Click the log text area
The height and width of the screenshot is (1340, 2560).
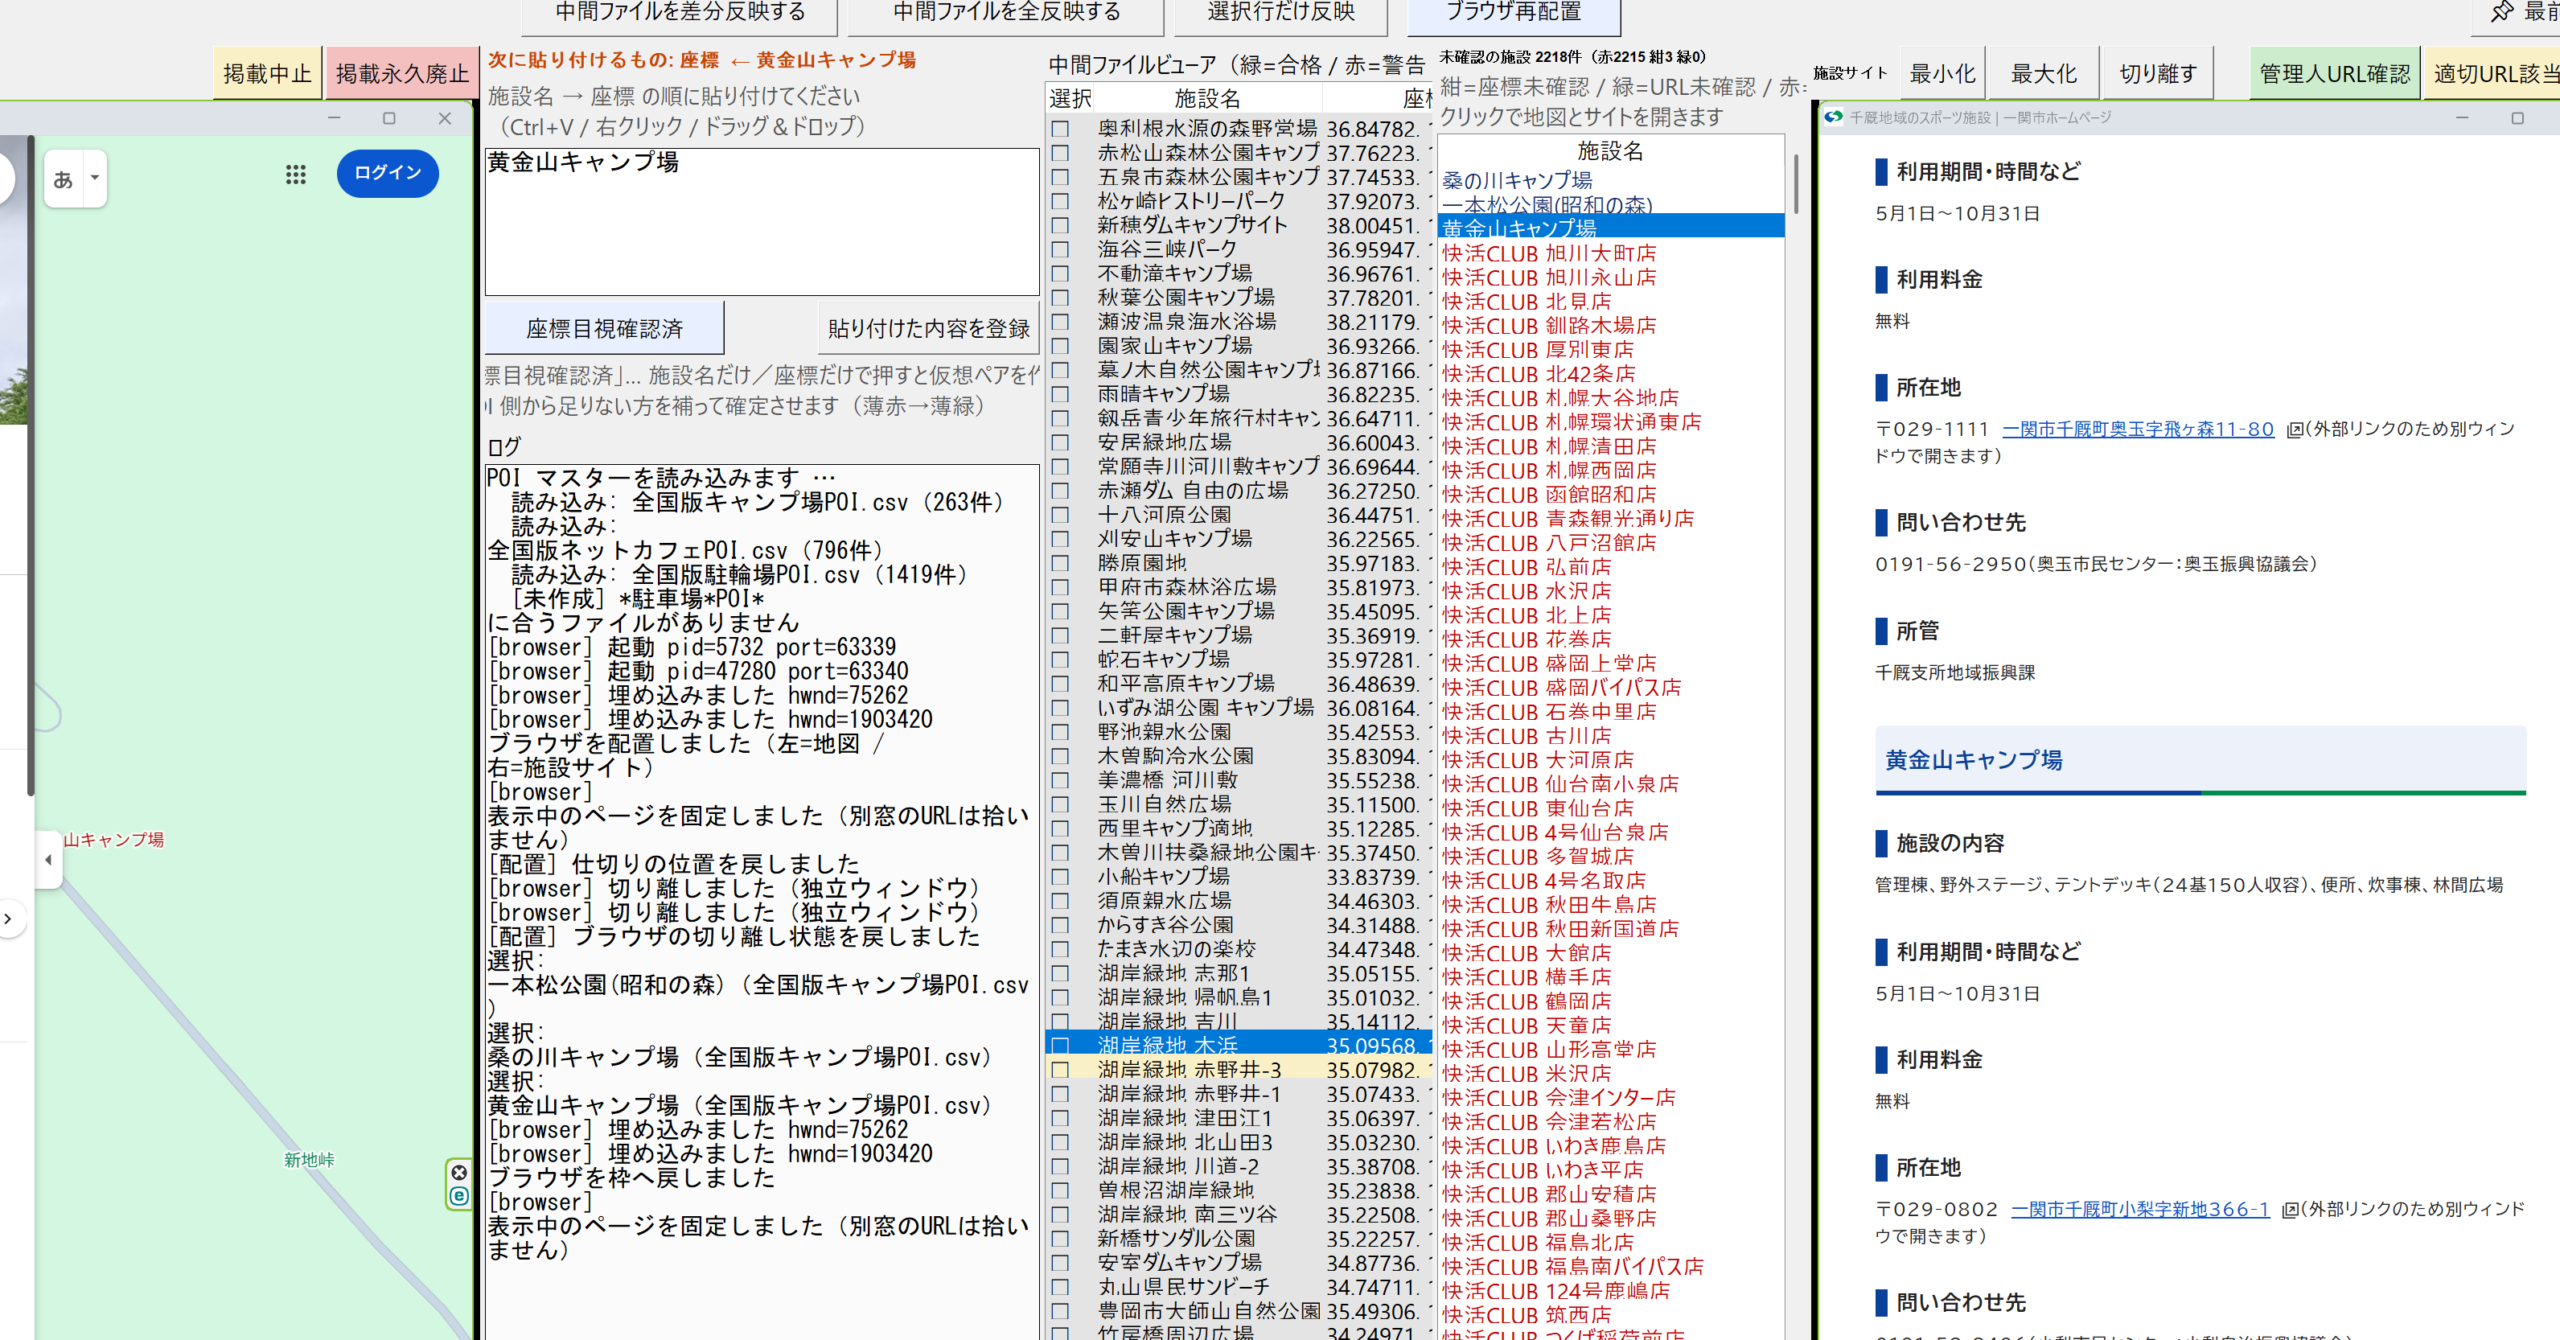tap(762, 900)
